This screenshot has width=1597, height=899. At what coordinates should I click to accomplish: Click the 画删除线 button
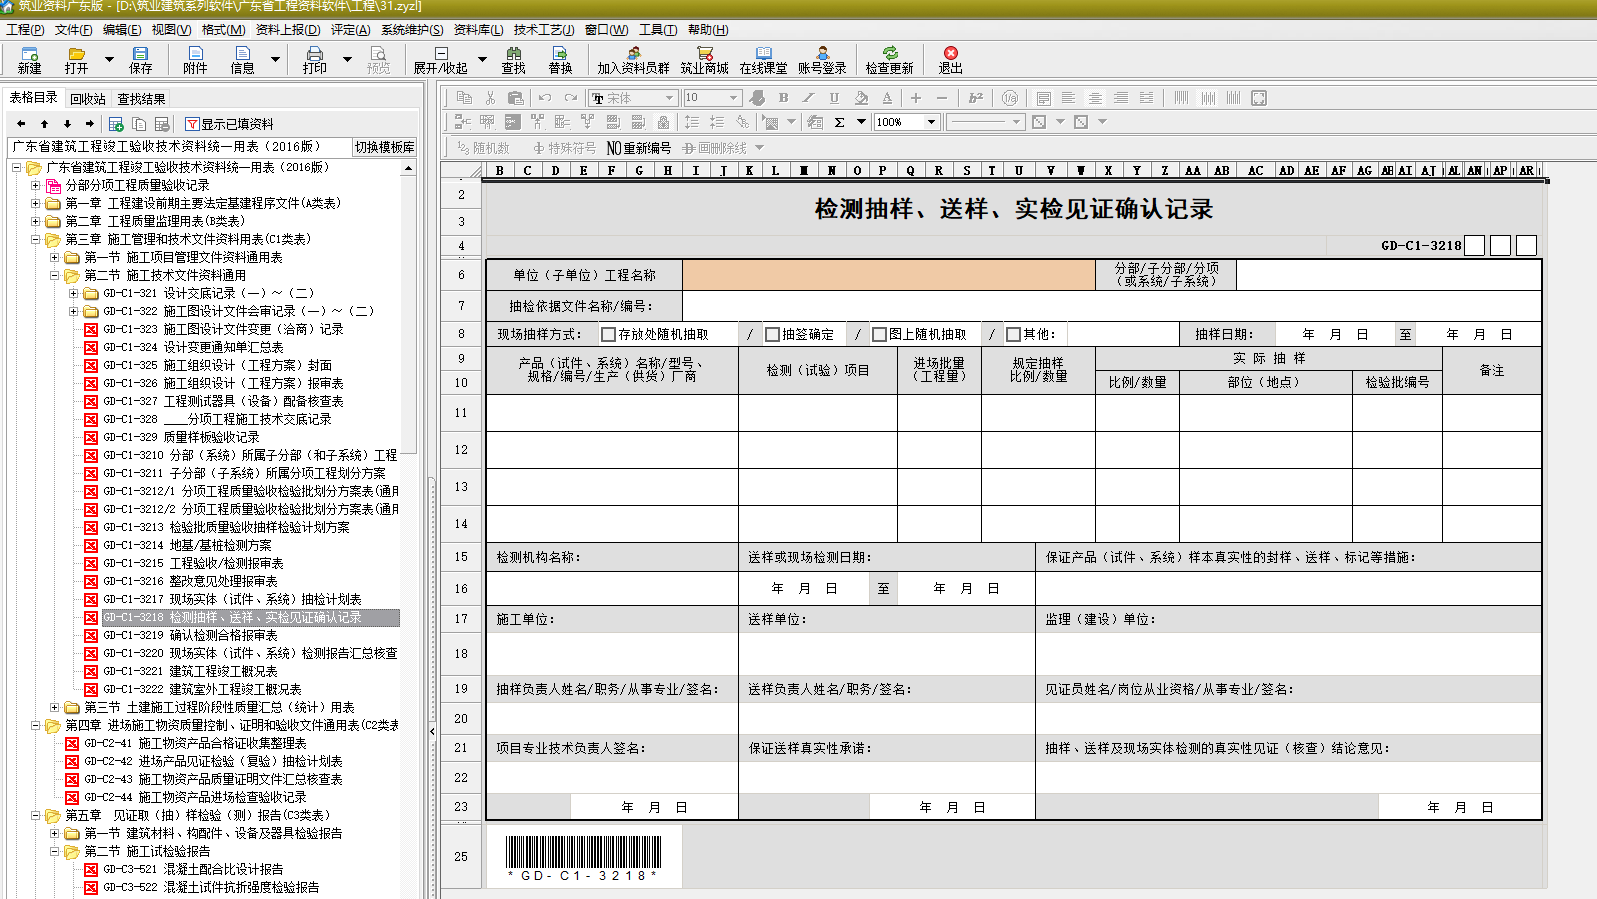[715, 148]
